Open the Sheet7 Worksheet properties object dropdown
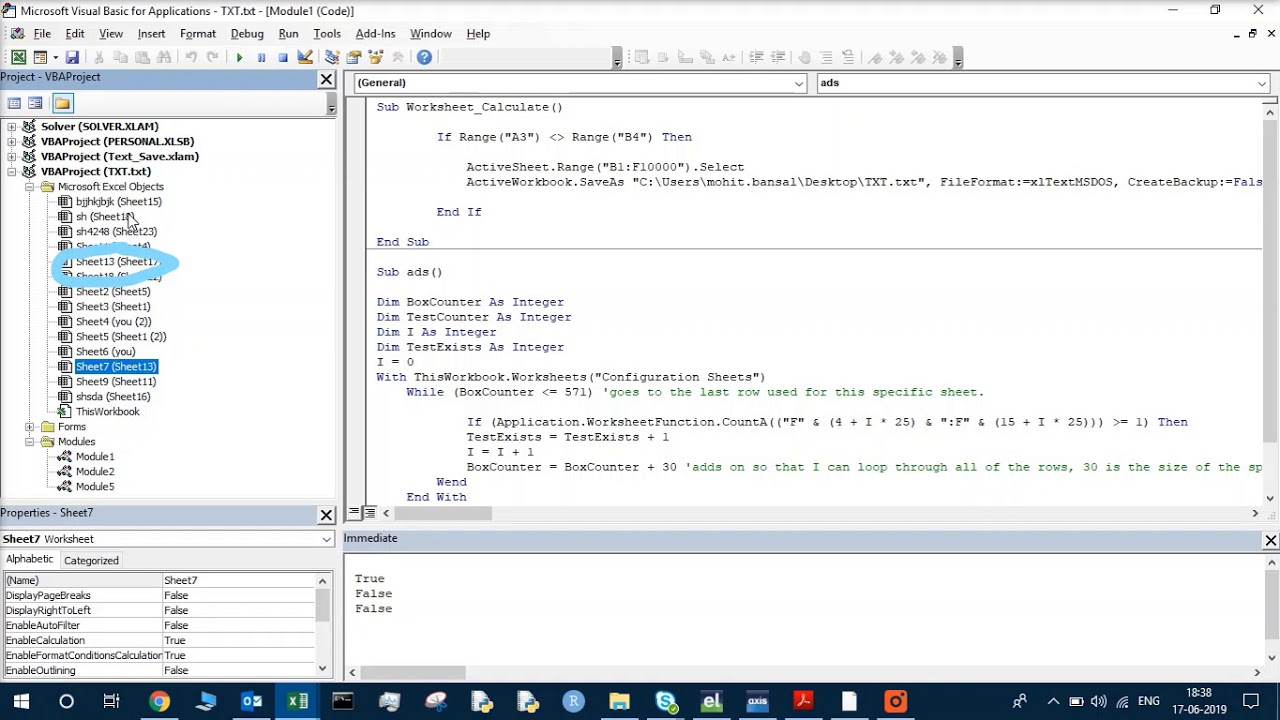Screen dimensions: 1280x720 [x=326, y=539]
